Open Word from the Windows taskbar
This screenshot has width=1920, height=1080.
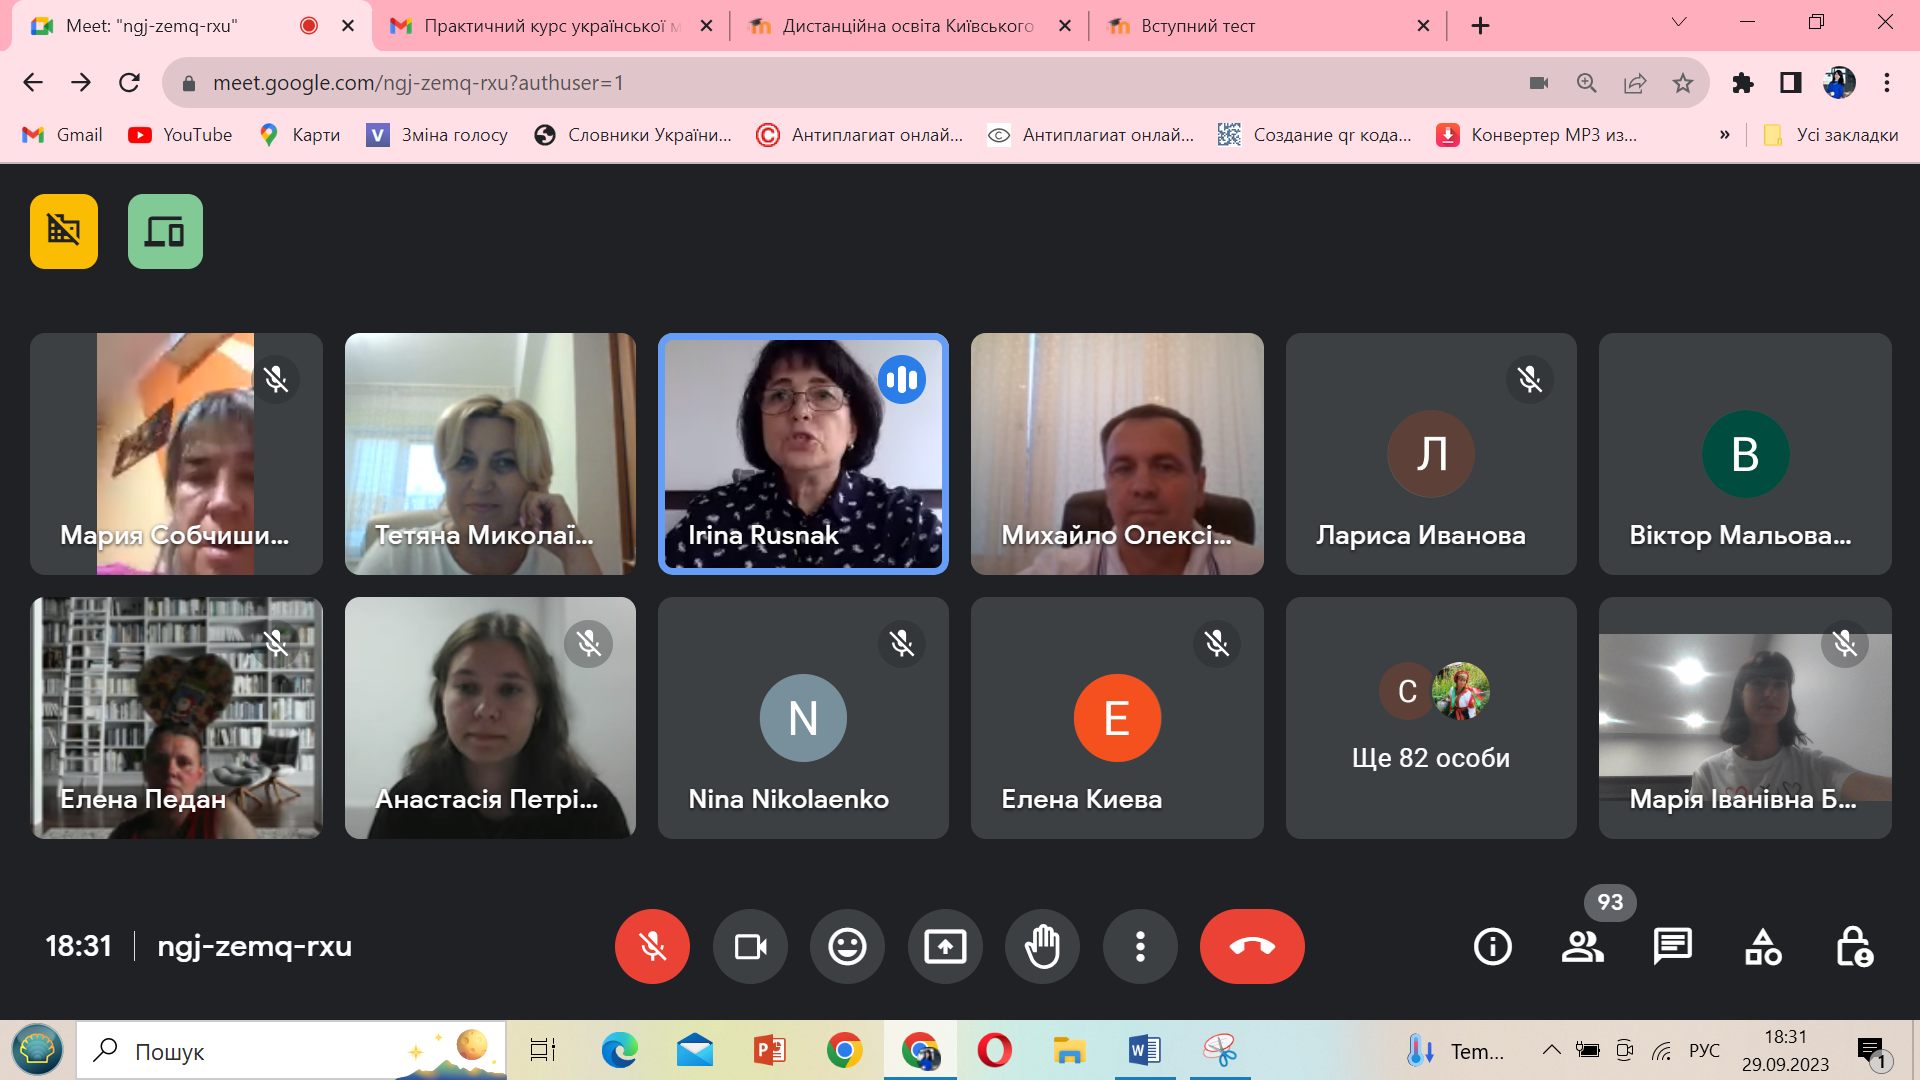click(x=1144, y=1051)
